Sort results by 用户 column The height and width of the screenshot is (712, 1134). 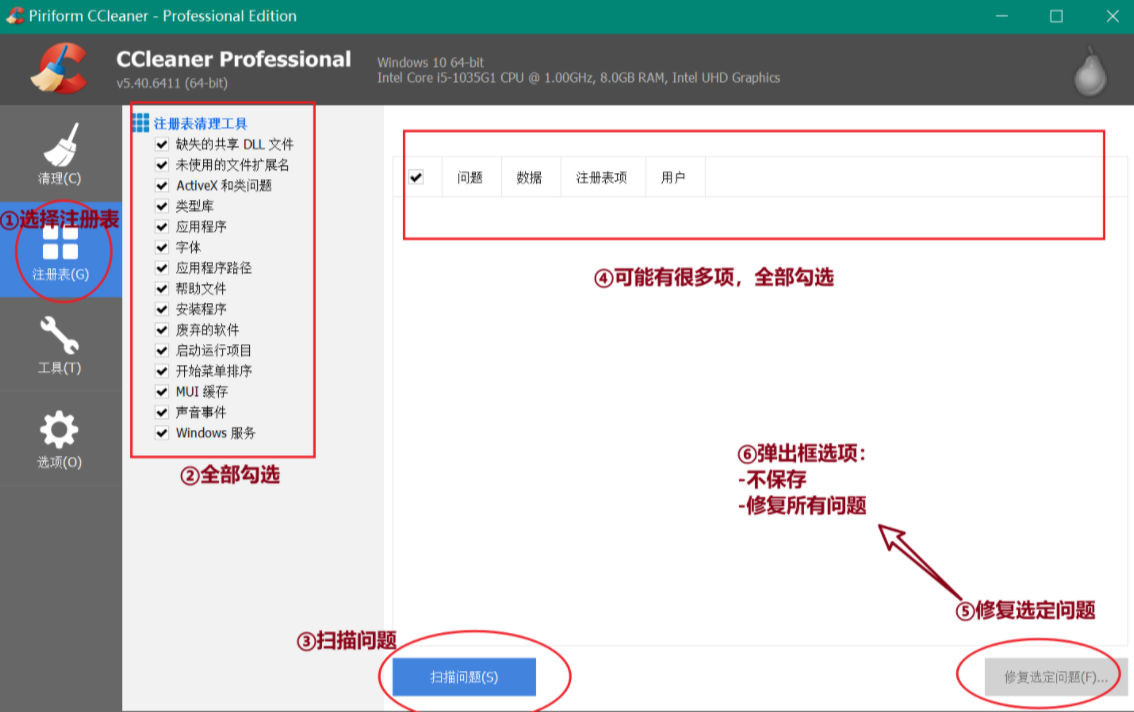pos(674,177)
